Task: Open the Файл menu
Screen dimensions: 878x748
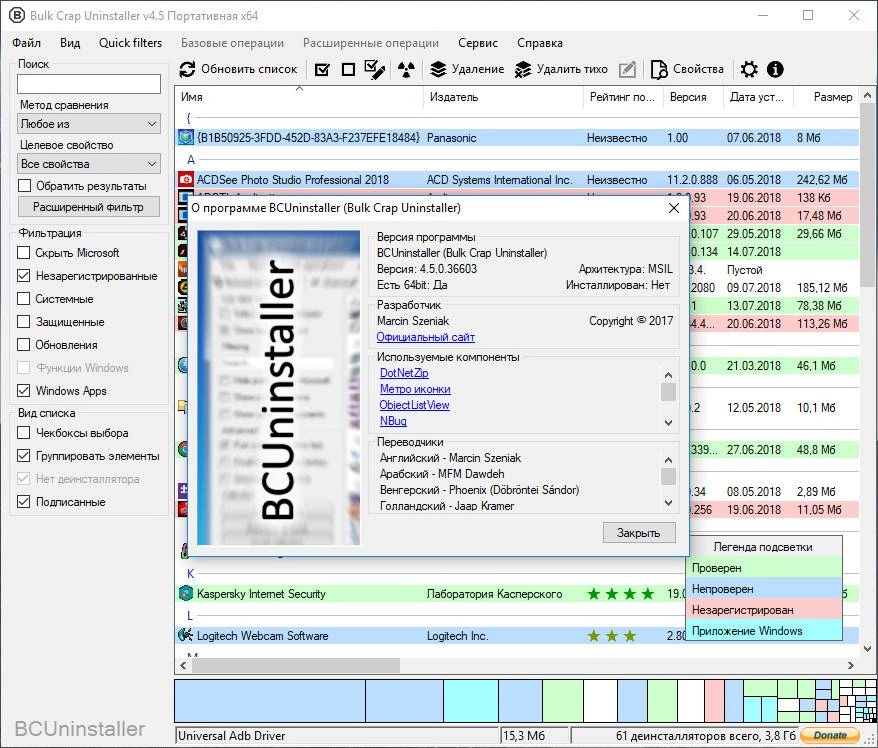Action: pyautogui.click(x=26, y=43)
